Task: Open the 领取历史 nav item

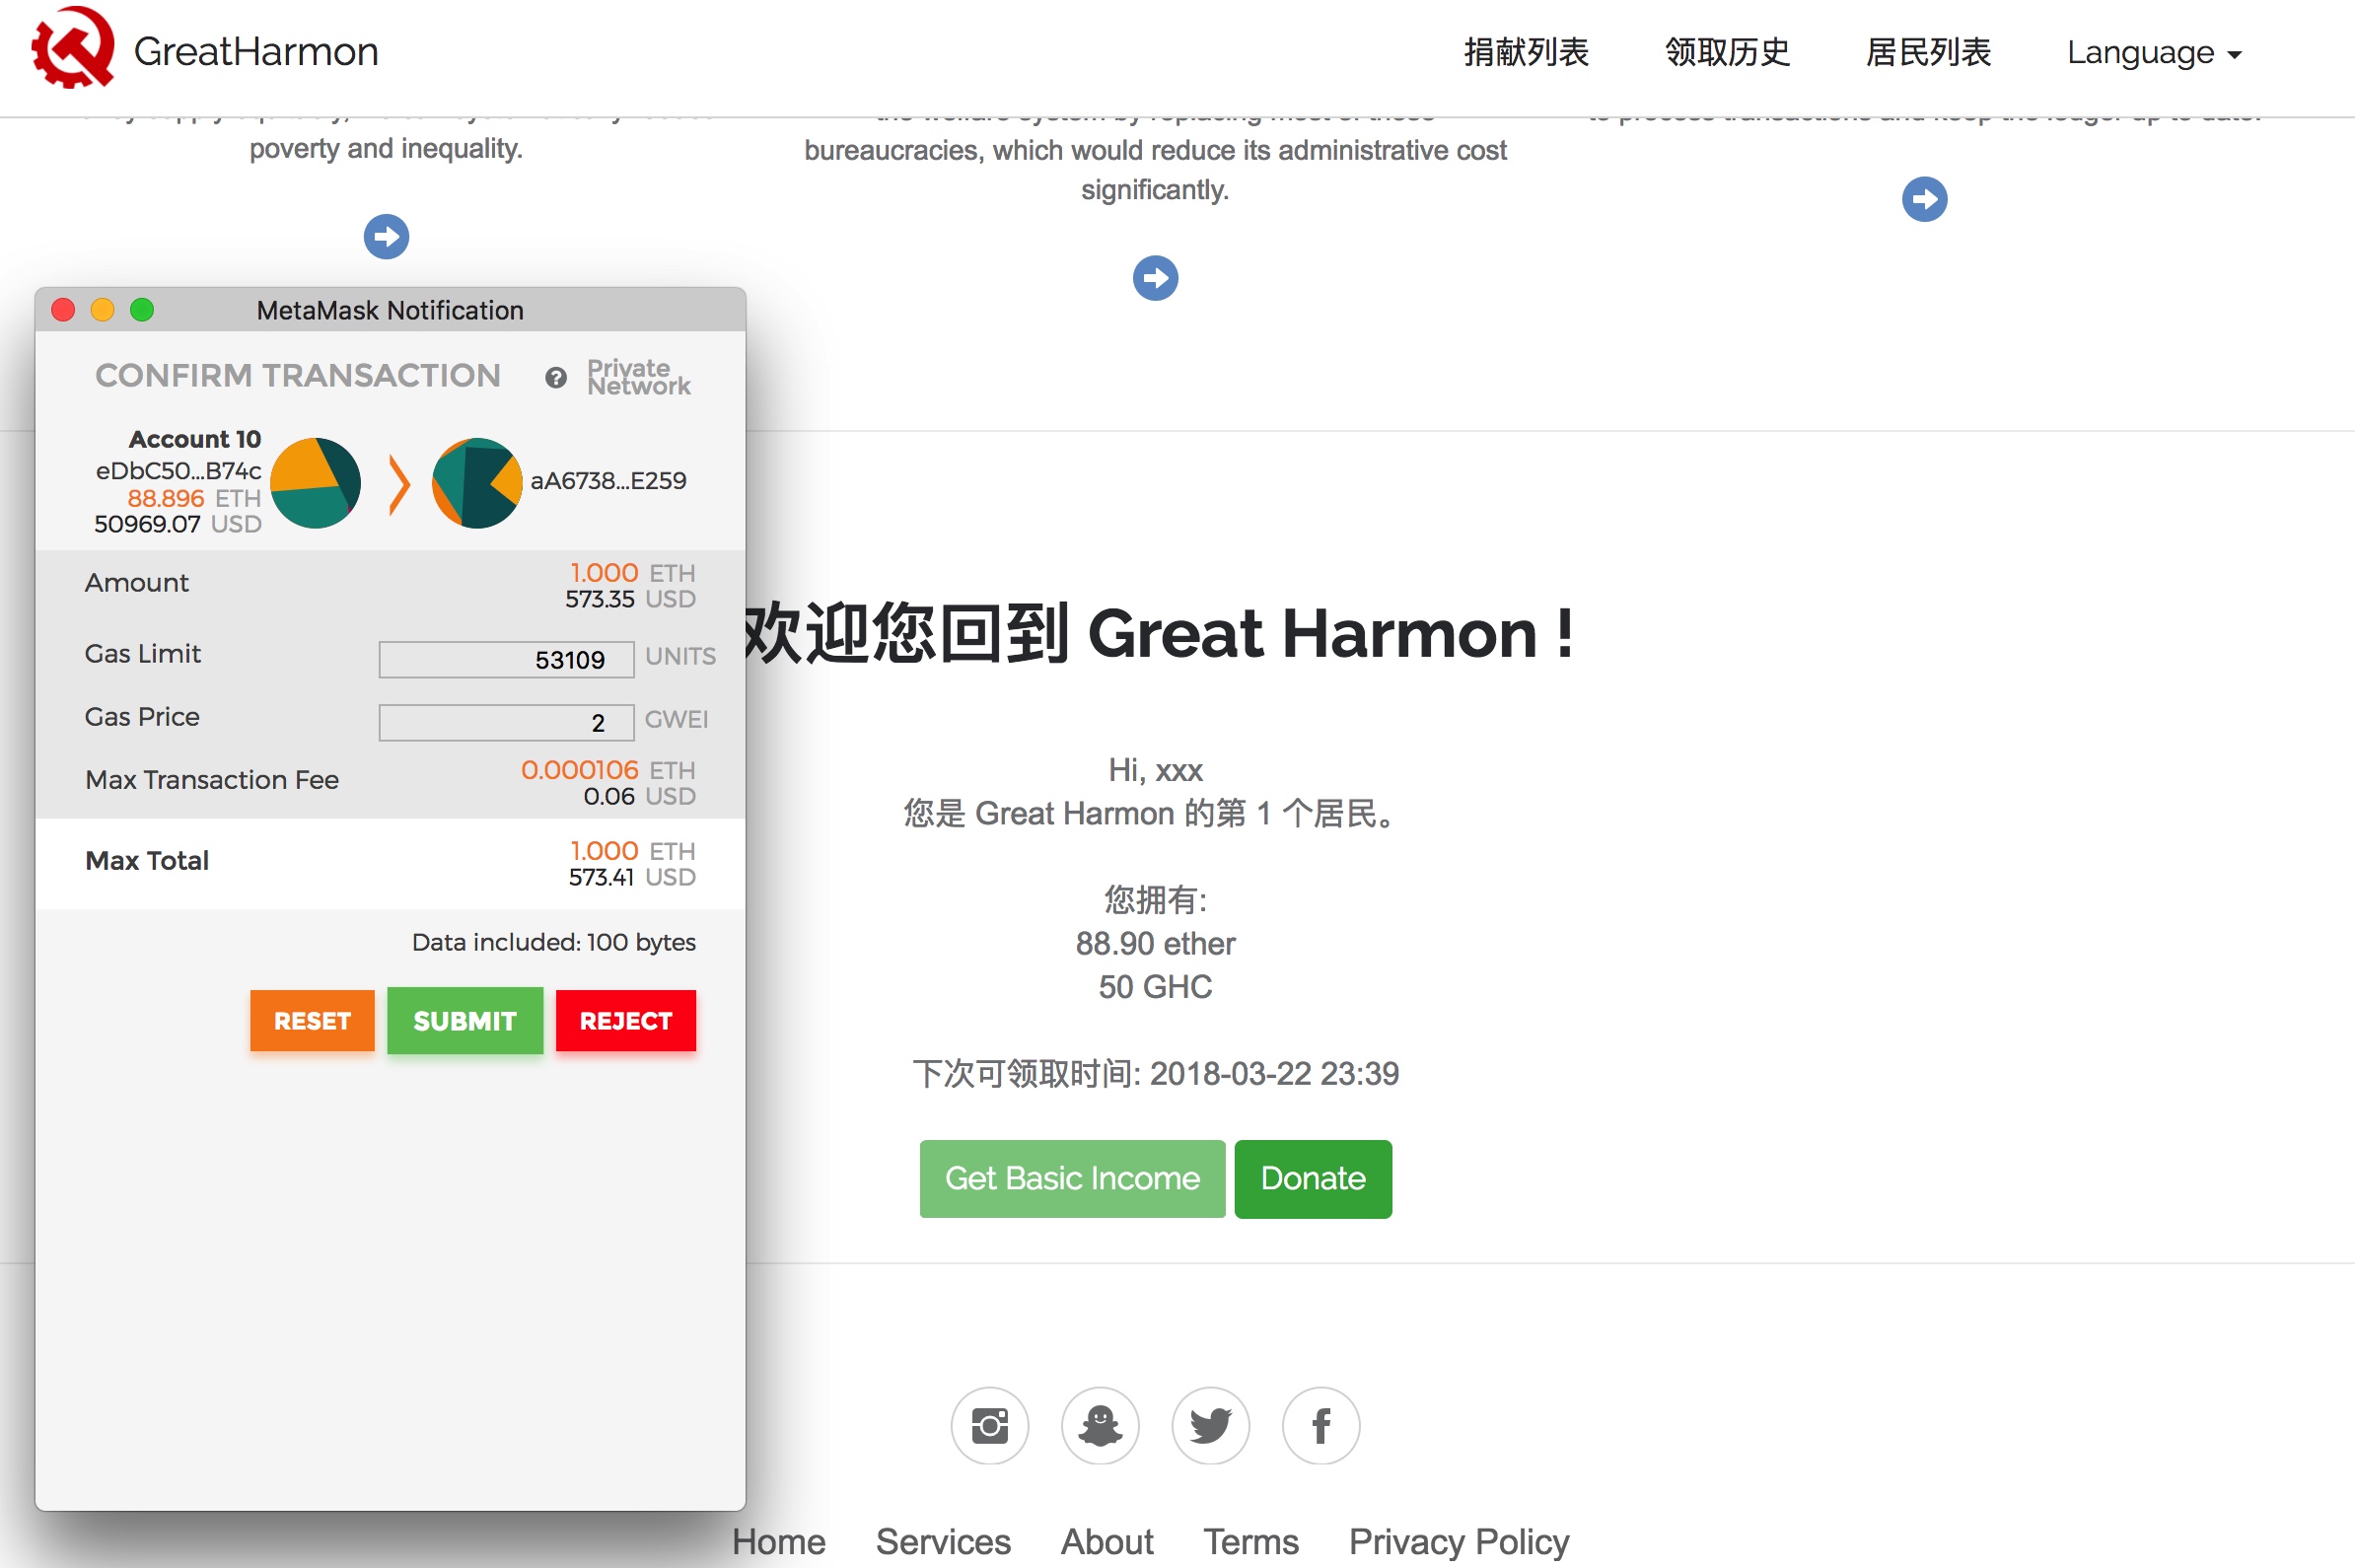Action: (1727, 52)
